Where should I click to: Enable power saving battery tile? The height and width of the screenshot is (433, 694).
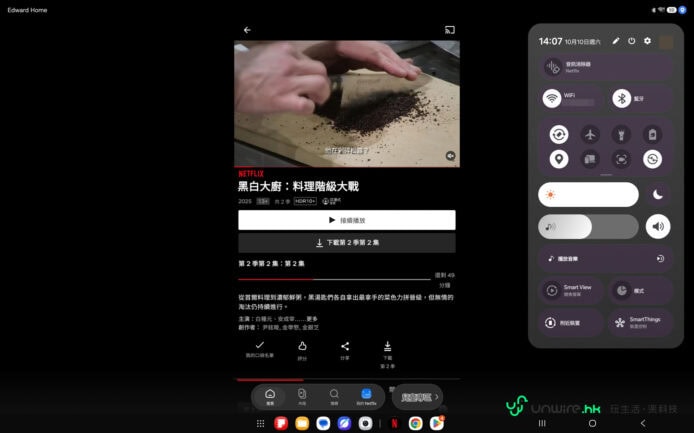pos(652,134)
